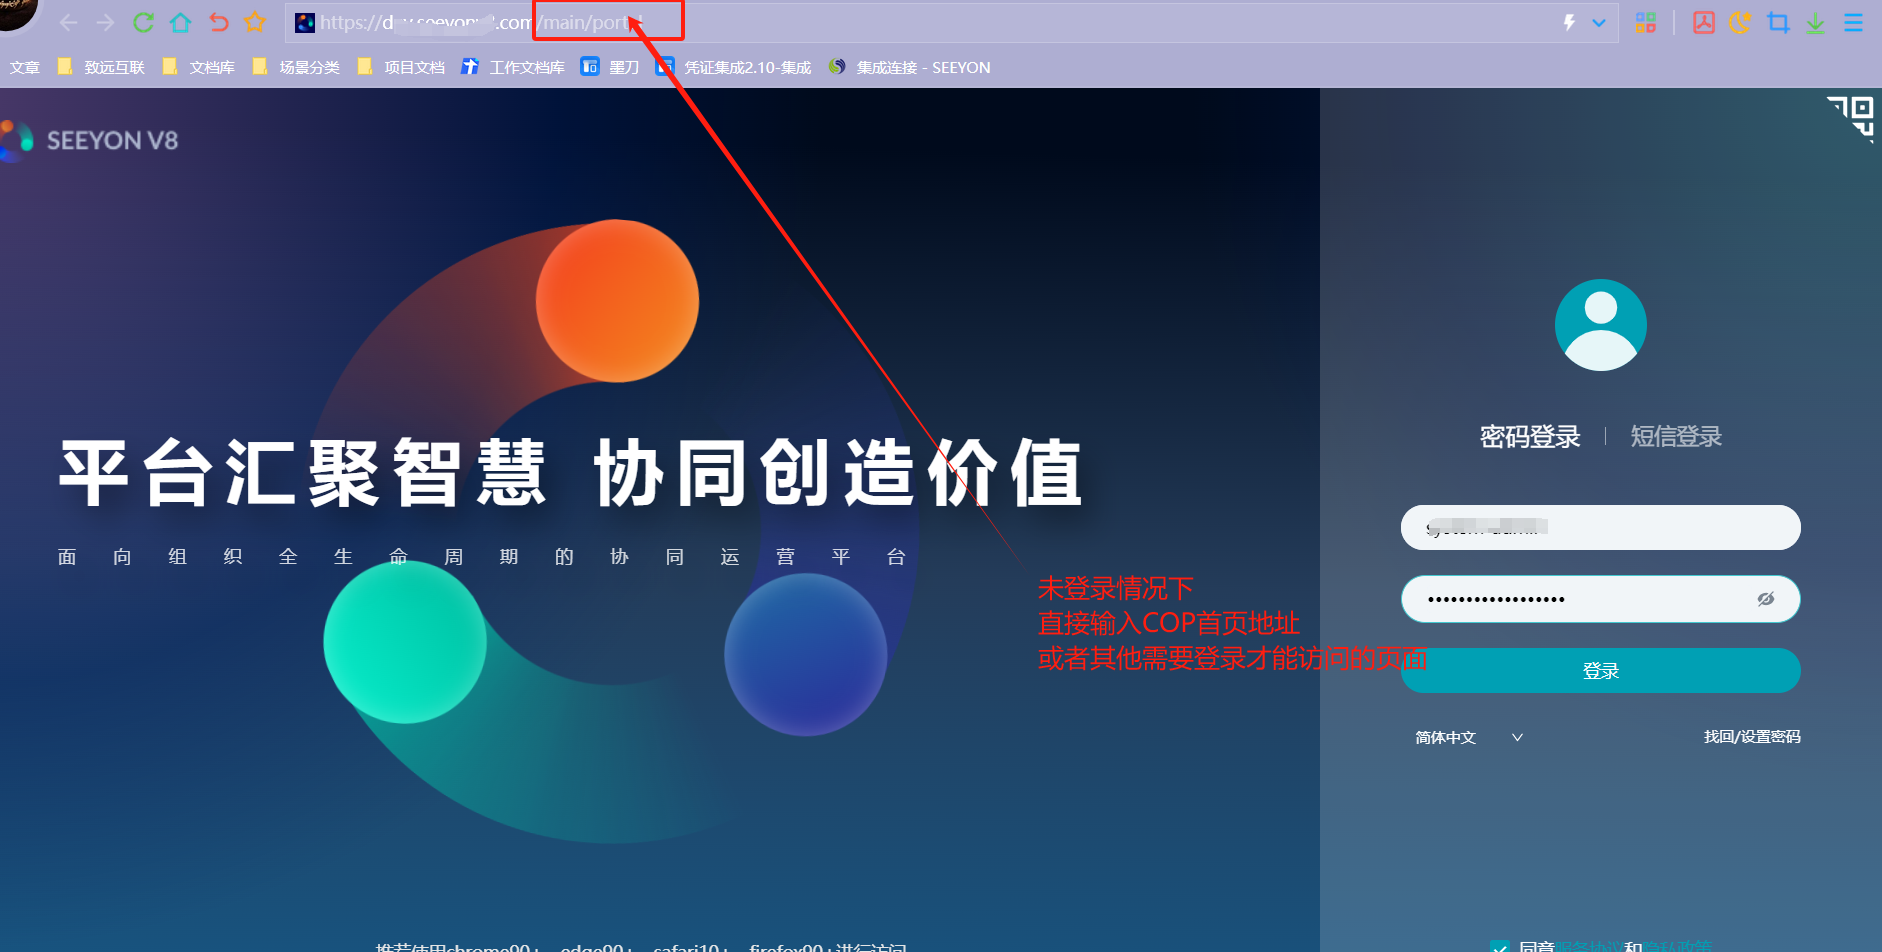Viewport: 1882px width, 952px height.
Task: Open the 凭证集成2.10-集成 bookmark
Action: pyautogui.click(x=733, y=67)
